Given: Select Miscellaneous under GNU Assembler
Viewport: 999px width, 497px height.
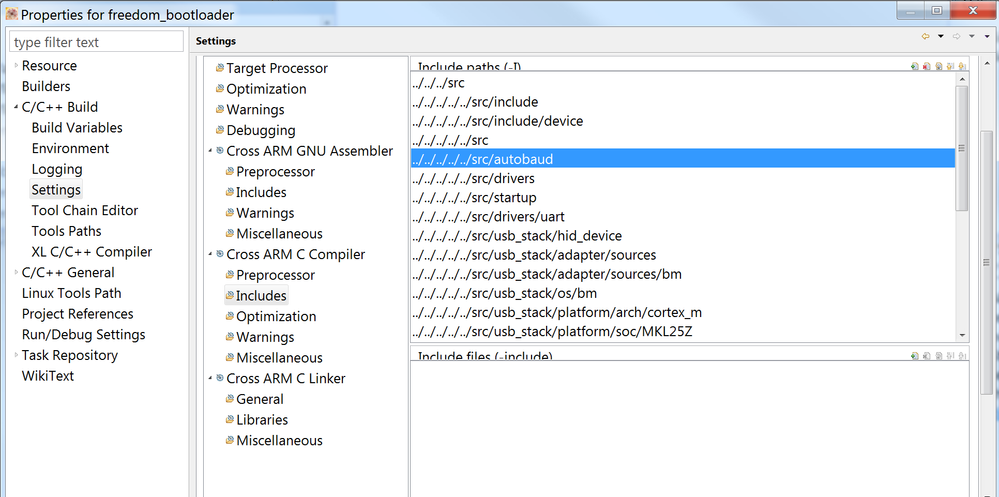Looking at the screenshot, I should (279, 234).
